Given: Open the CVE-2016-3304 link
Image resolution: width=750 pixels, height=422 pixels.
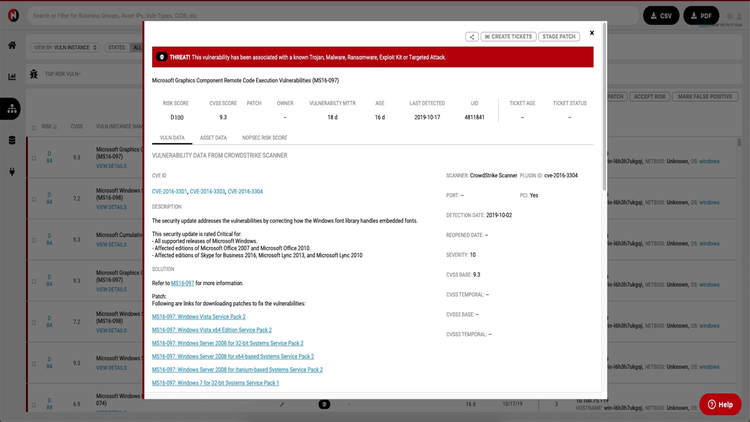Looking at the screenshot, I should click(x=245, y=191).
